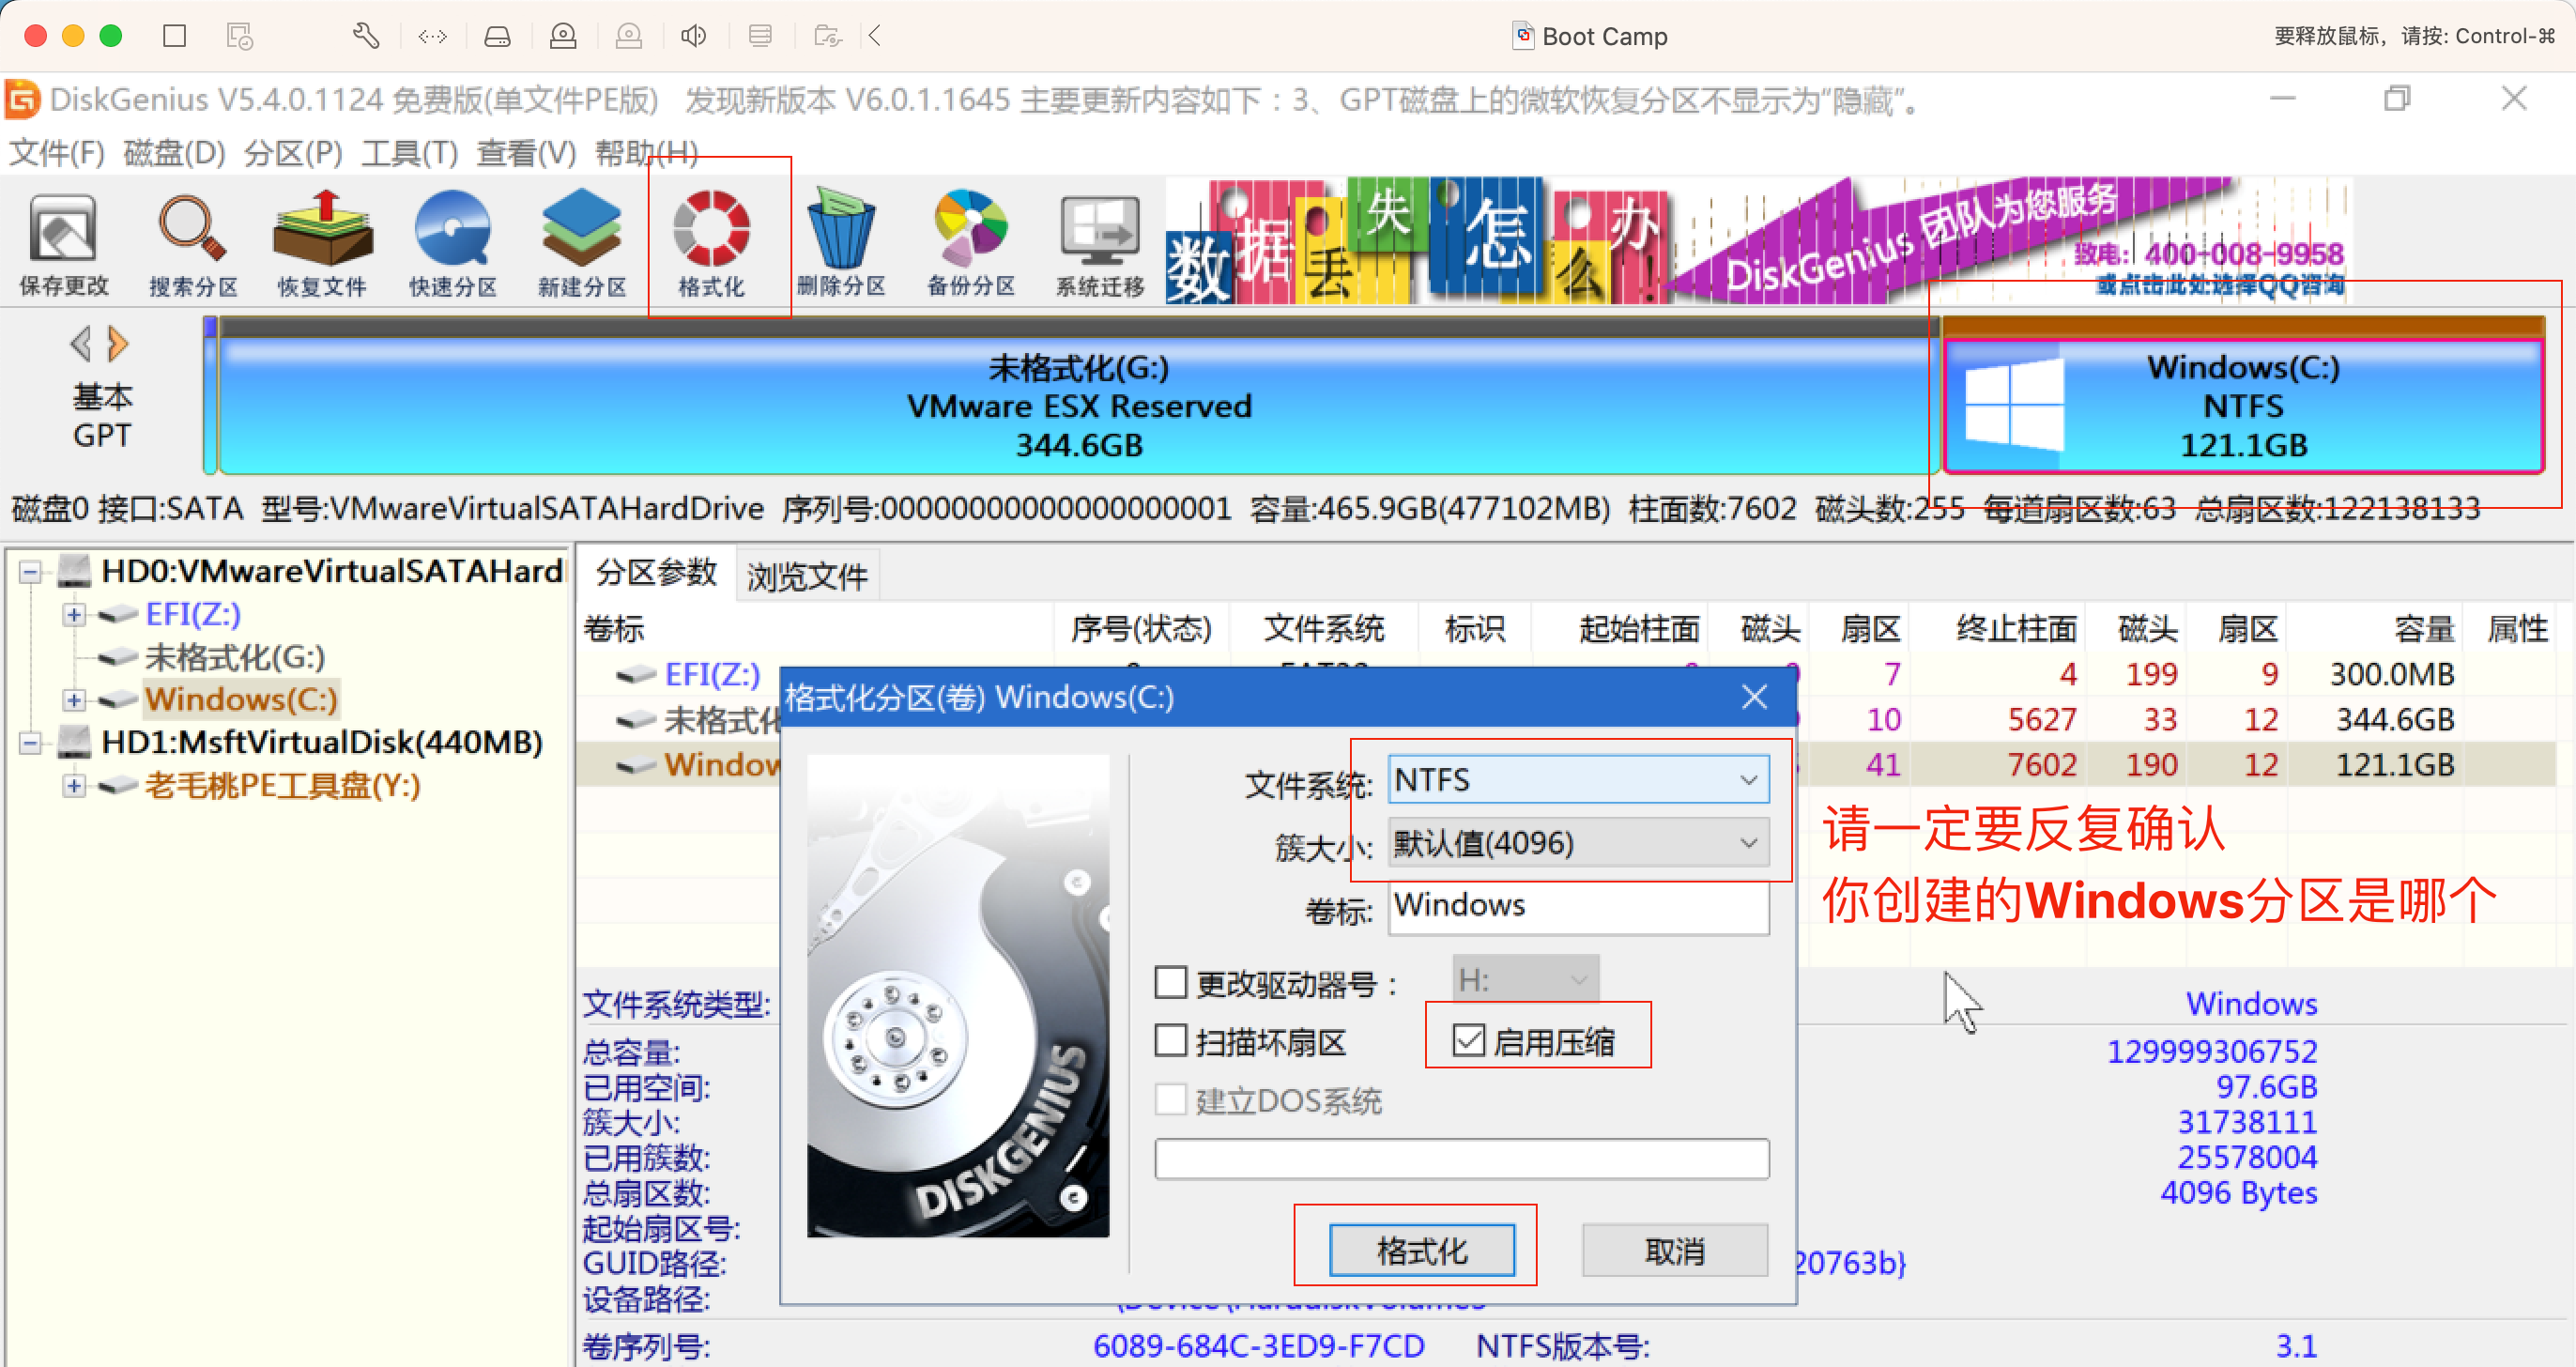Select the New Partition (新建分区) icon

point(582,244)
